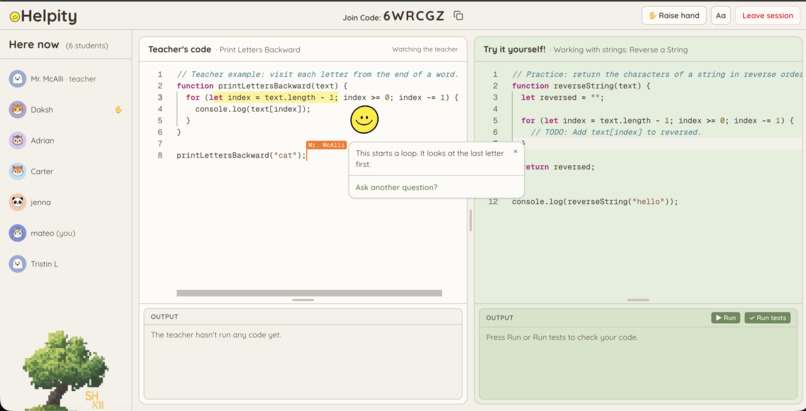Click the yellow smiley helper face

tap(364, 120)
